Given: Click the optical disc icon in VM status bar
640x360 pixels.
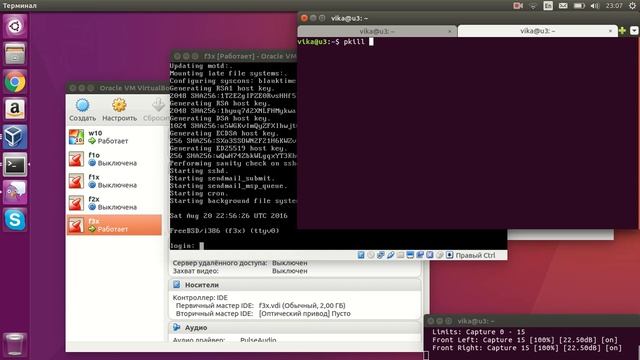Looking at the screenshot, I should click(x=371, y=255).
